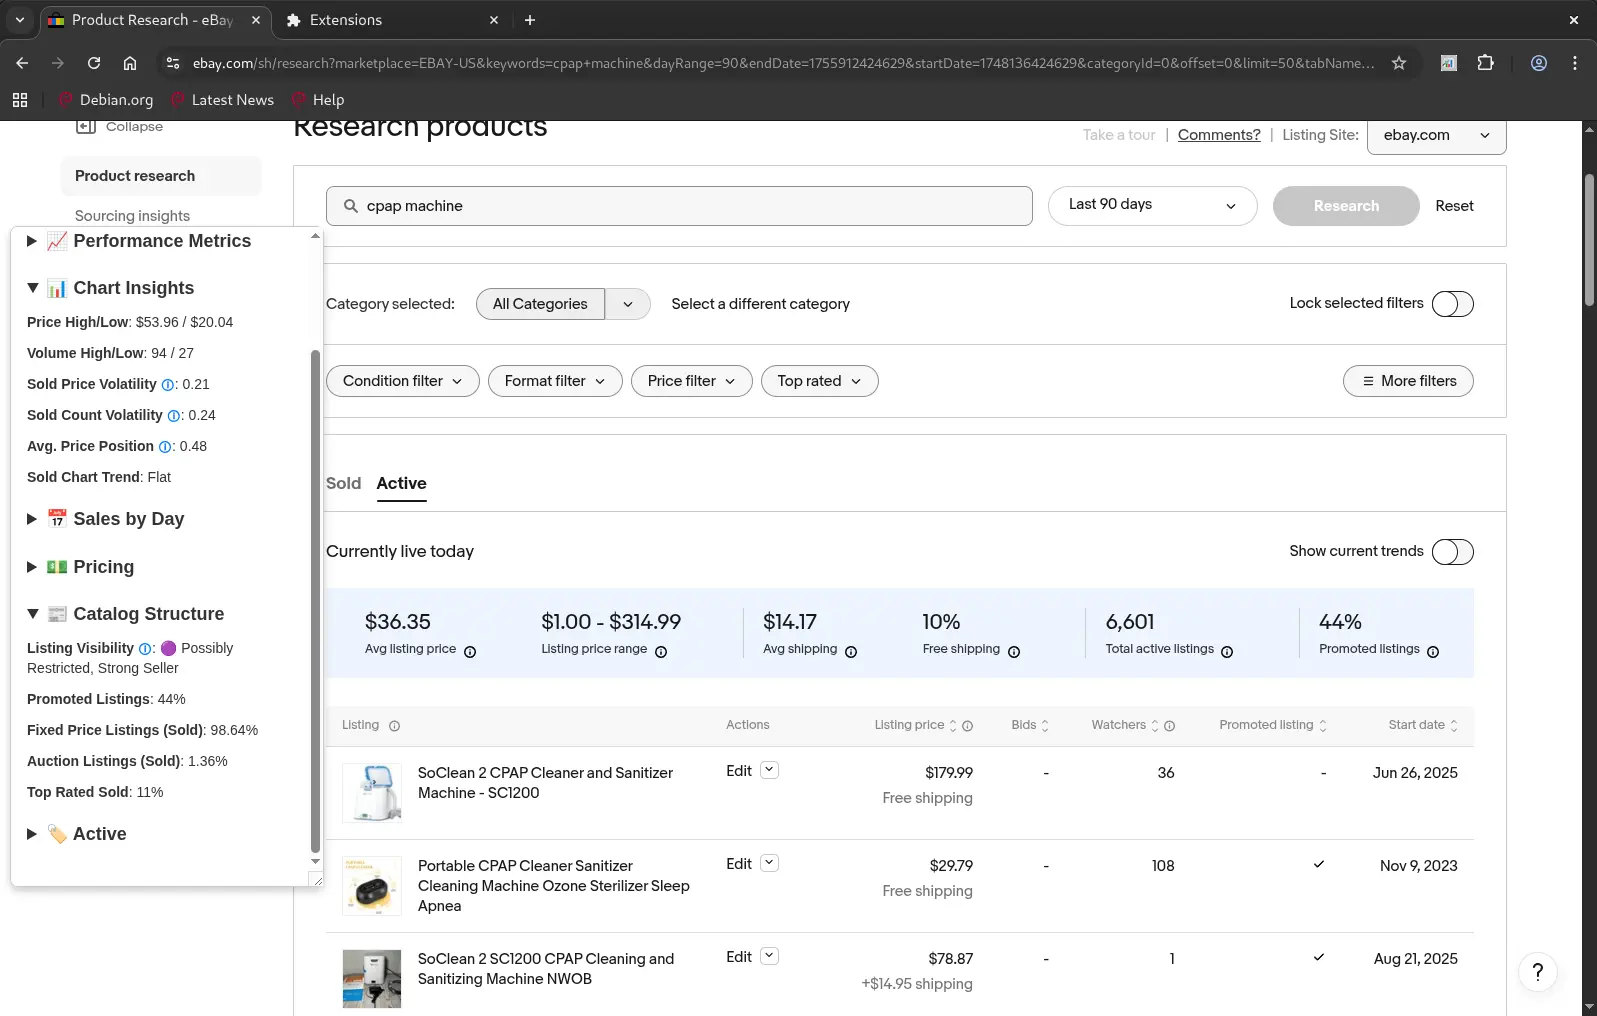
Task: Open the Comments? link
Action: coord(1218,135)
